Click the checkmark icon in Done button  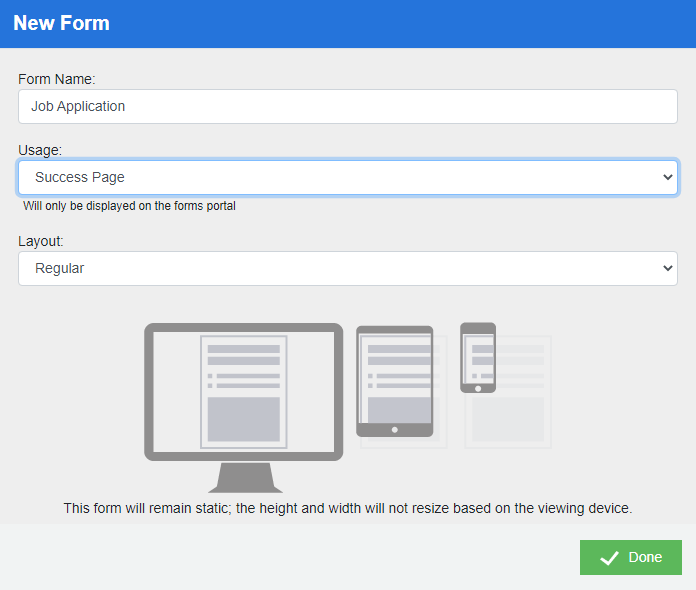point(609,558)
